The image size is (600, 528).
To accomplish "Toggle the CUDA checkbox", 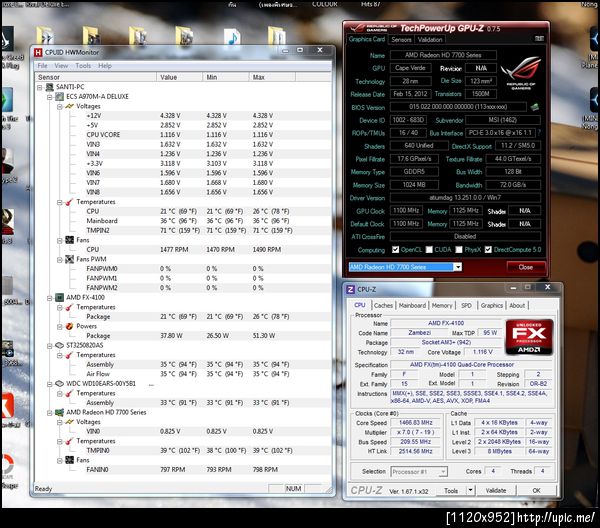I will click(x=429, y=250).
